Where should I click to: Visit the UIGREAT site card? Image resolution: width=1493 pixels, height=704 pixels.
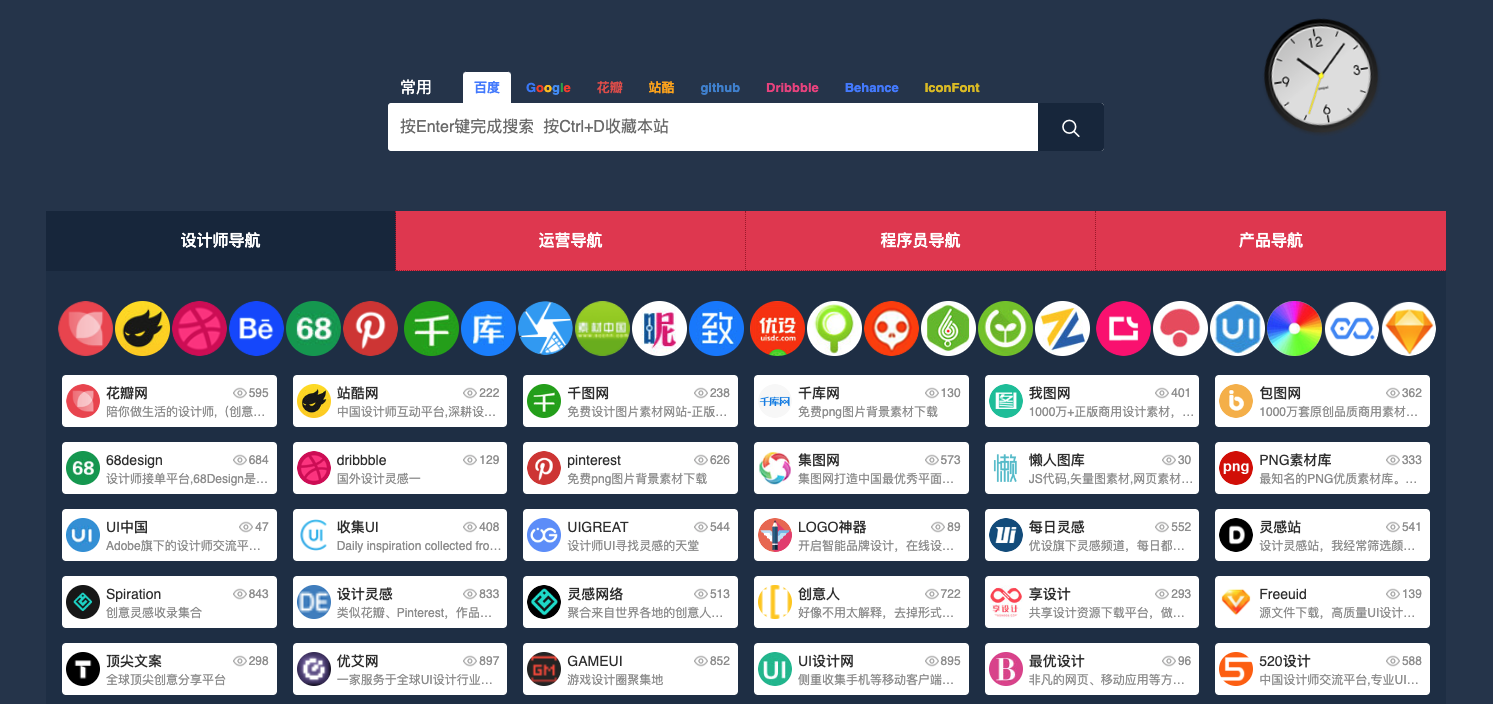coord(630,535)
